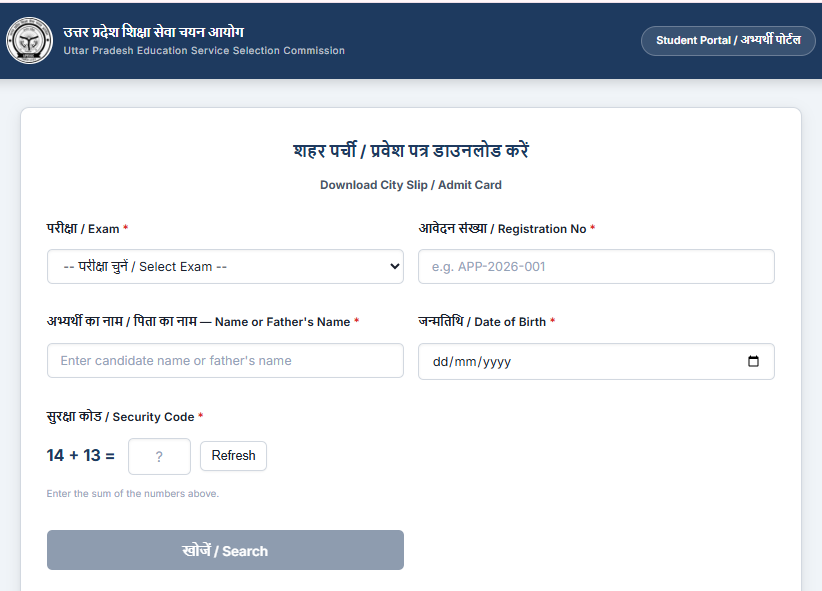Focus the Registration No input field
Screen dimensions: 822x591
click(596, 267)
